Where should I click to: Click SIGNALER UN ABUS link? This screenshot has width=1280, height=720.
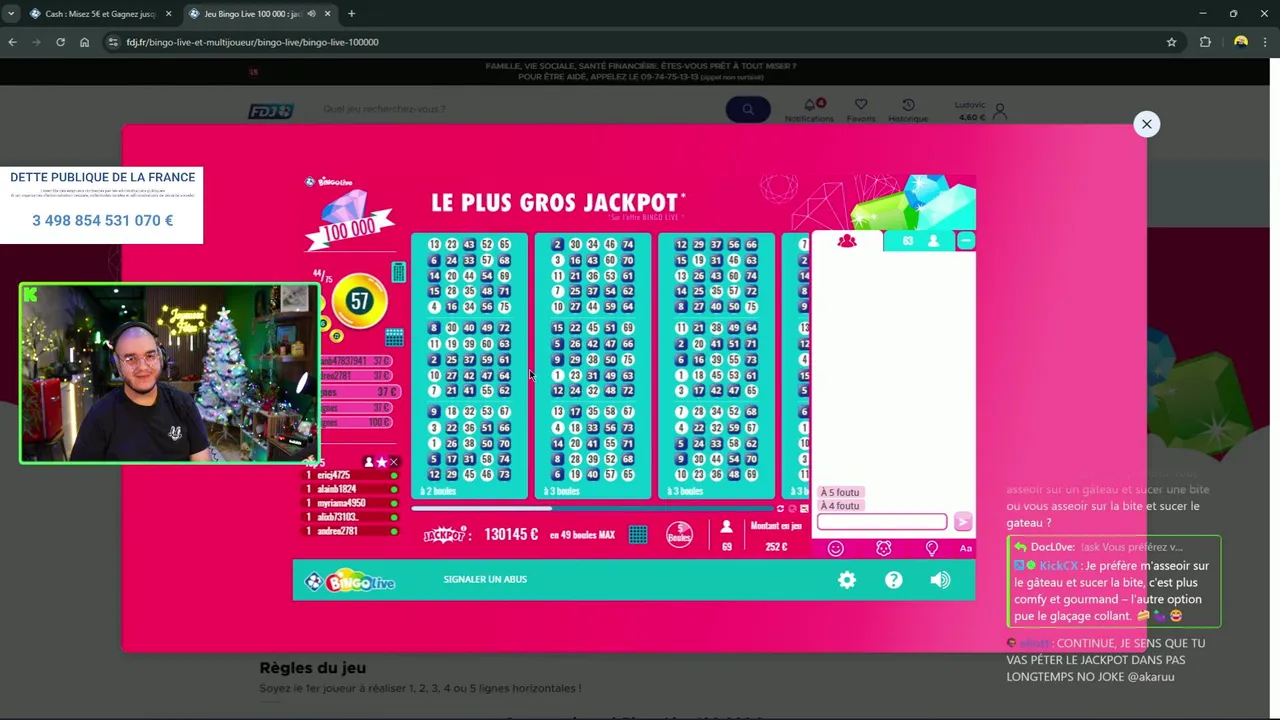click(485, 579)
